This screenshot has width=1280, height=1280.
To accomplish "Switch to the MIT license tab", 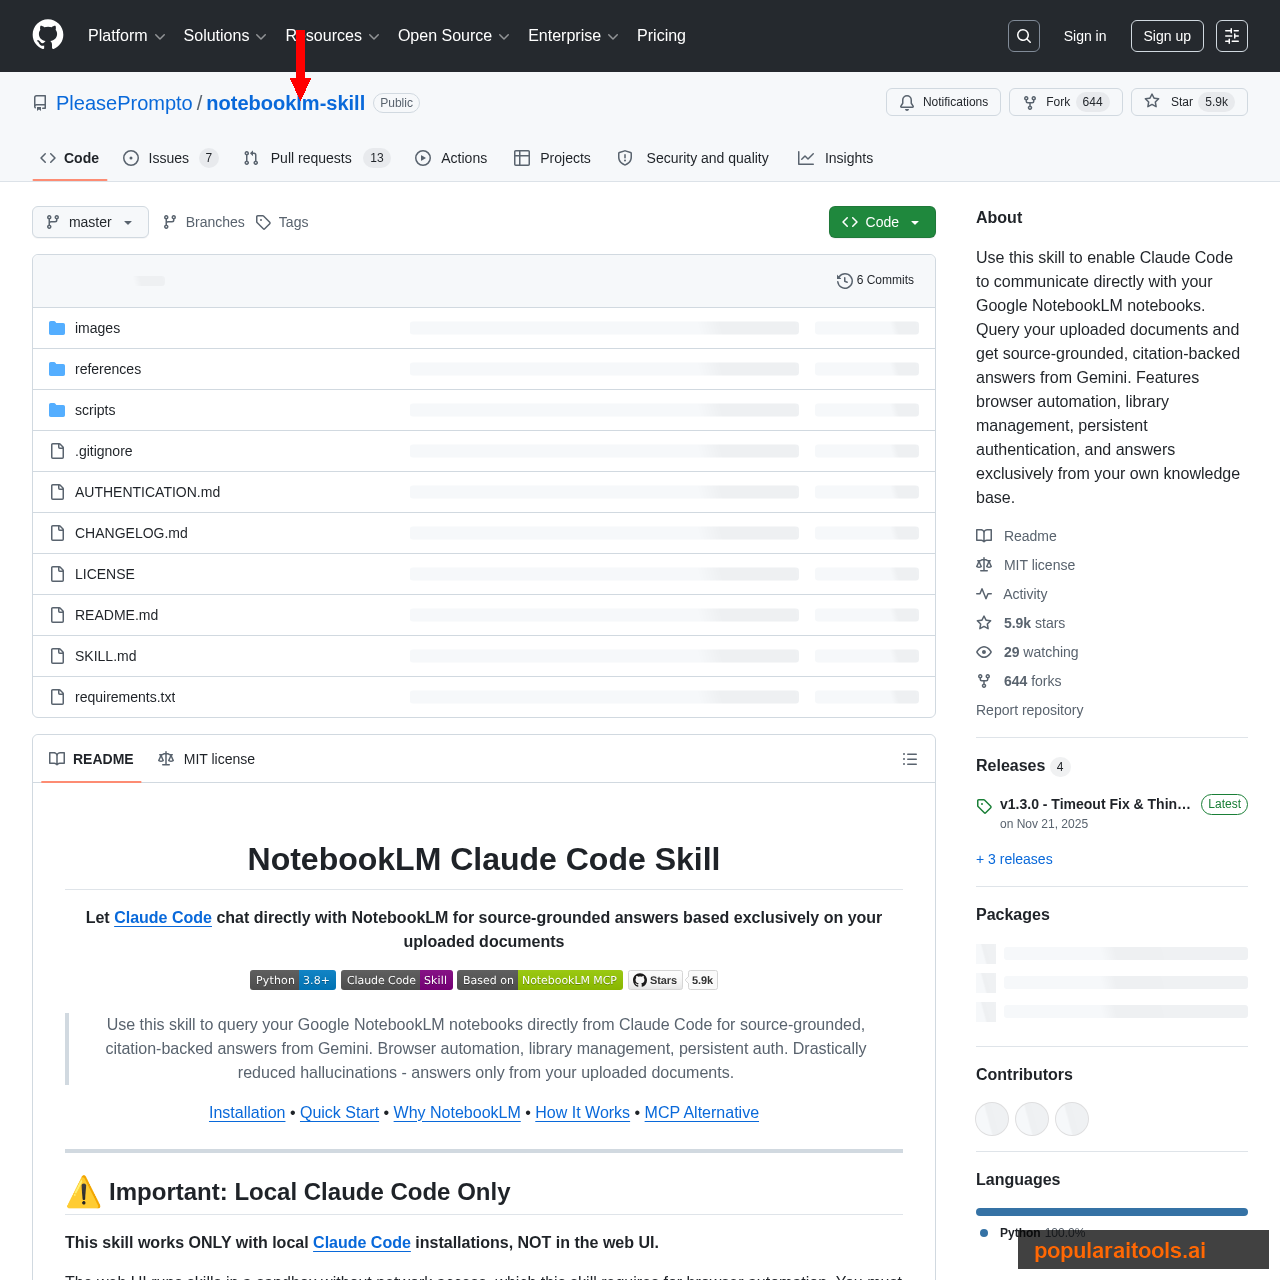I will click(206, 758).
